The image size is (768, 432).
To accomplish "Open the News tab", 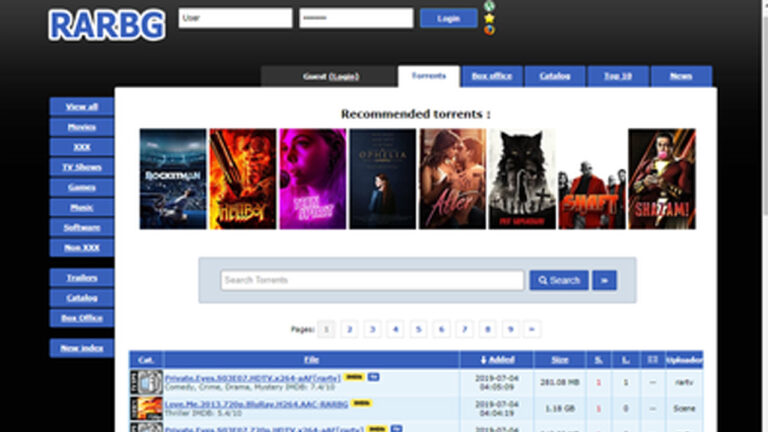I will click(x=681, y=76).
